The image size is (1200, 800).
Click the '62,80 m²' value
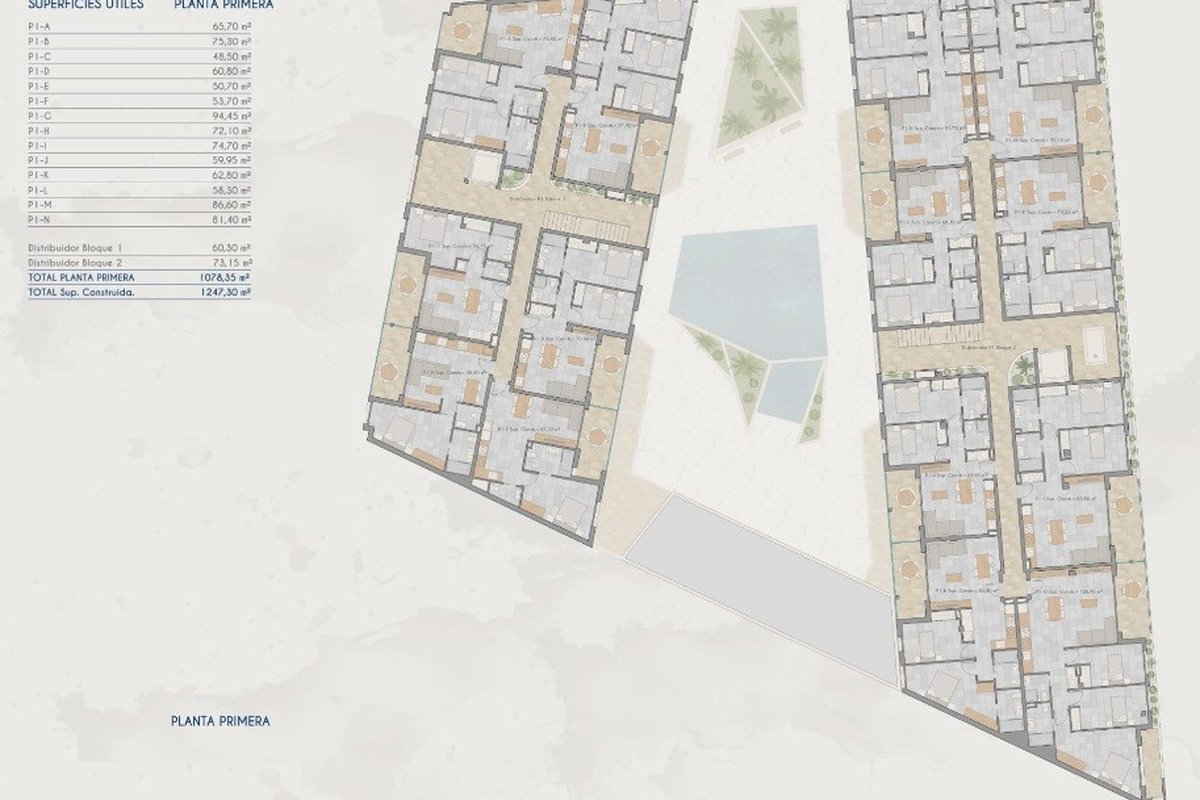pos(232,175)
